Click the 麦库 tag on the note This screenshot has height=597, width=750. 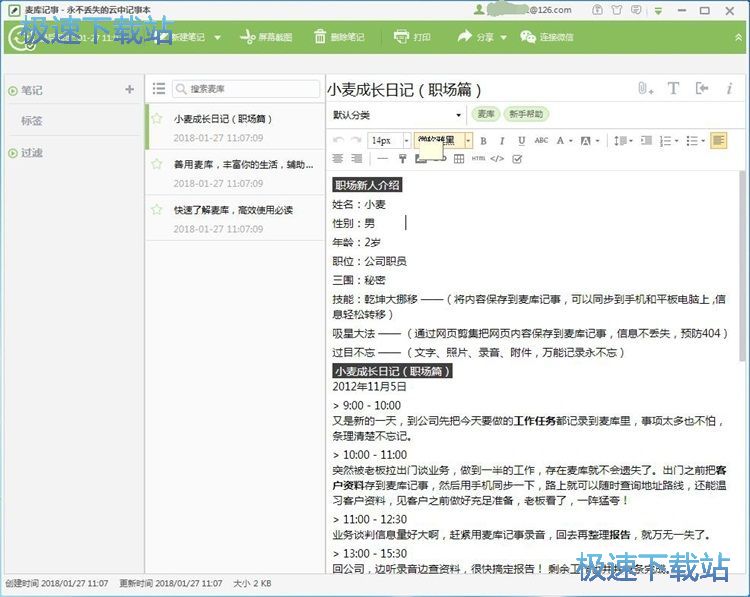click(x=485, y=115)
